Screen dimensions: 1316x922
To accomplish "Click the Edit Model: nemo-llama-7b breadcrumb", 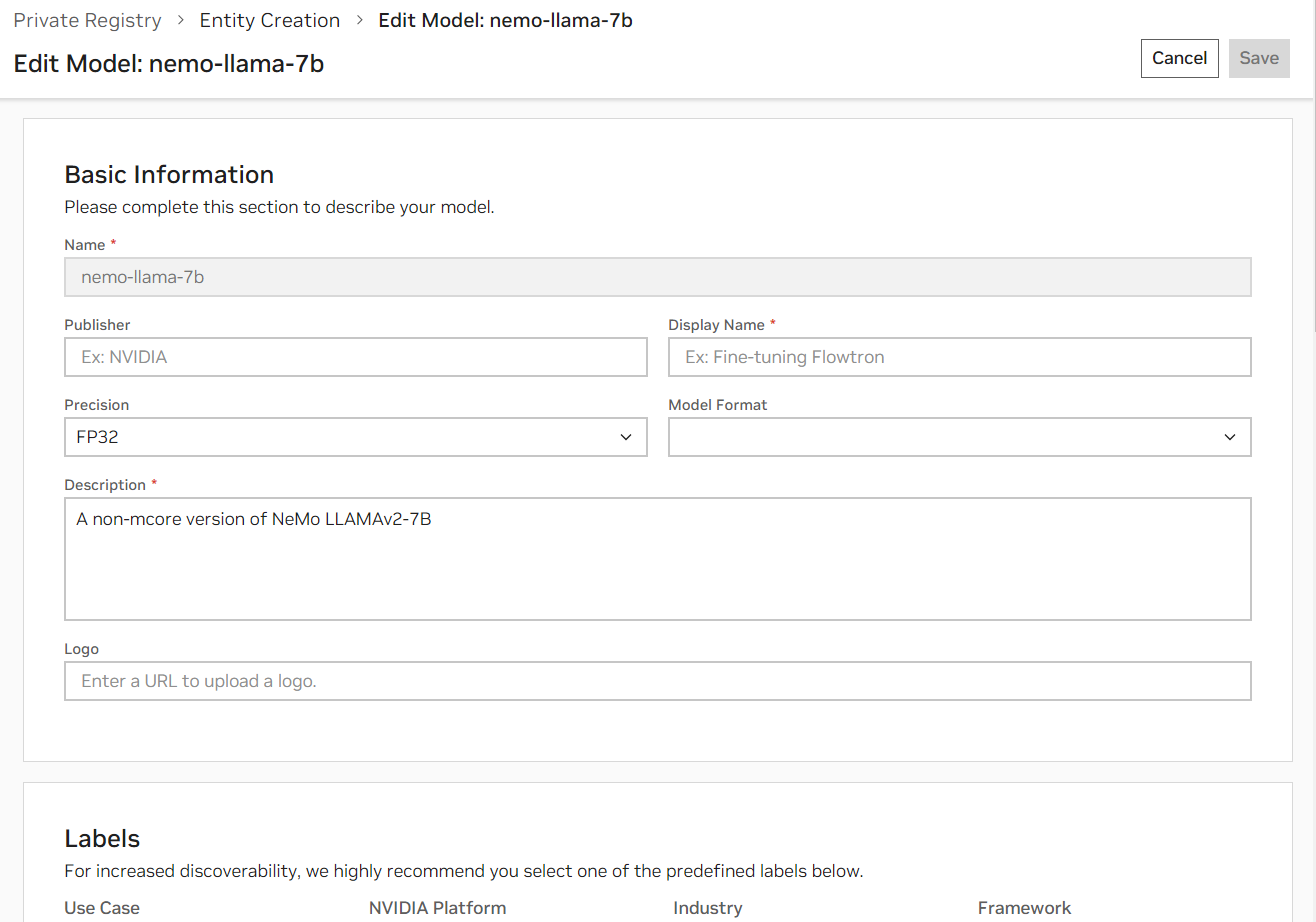I will point(505,21).
